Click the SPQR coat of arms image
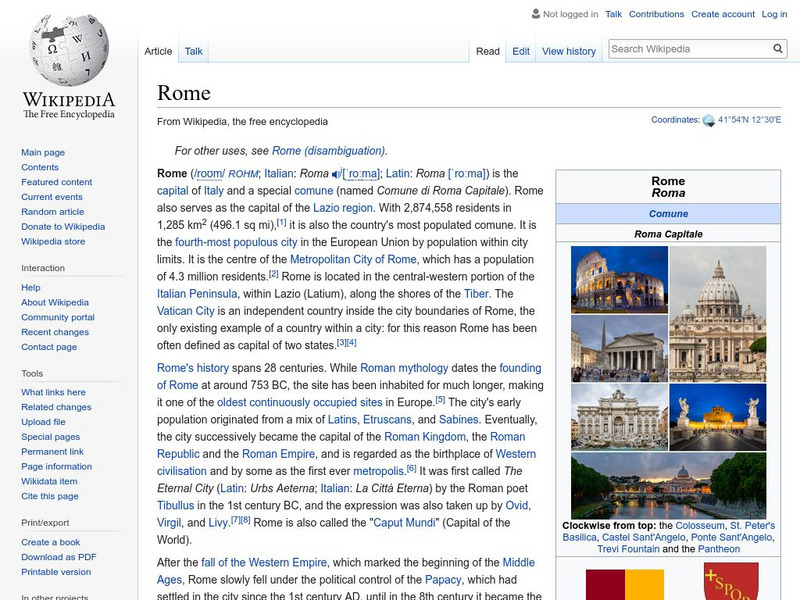The height and width of the screenshot is (600, 800). (730, 582)
